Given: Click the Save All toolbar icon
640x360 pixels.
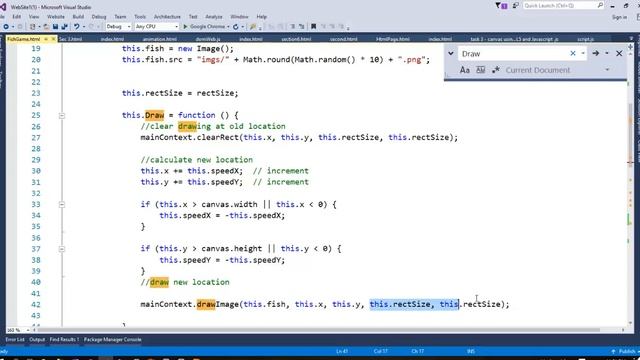Looking at the screenshot, I should (64, 27).
